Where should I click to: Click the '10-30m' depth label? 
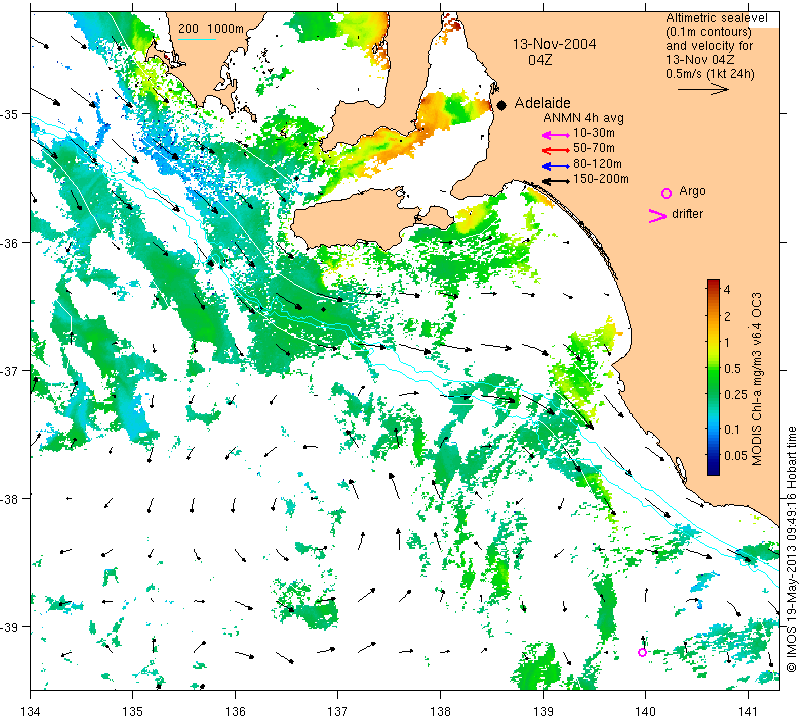tap(594, 133)
